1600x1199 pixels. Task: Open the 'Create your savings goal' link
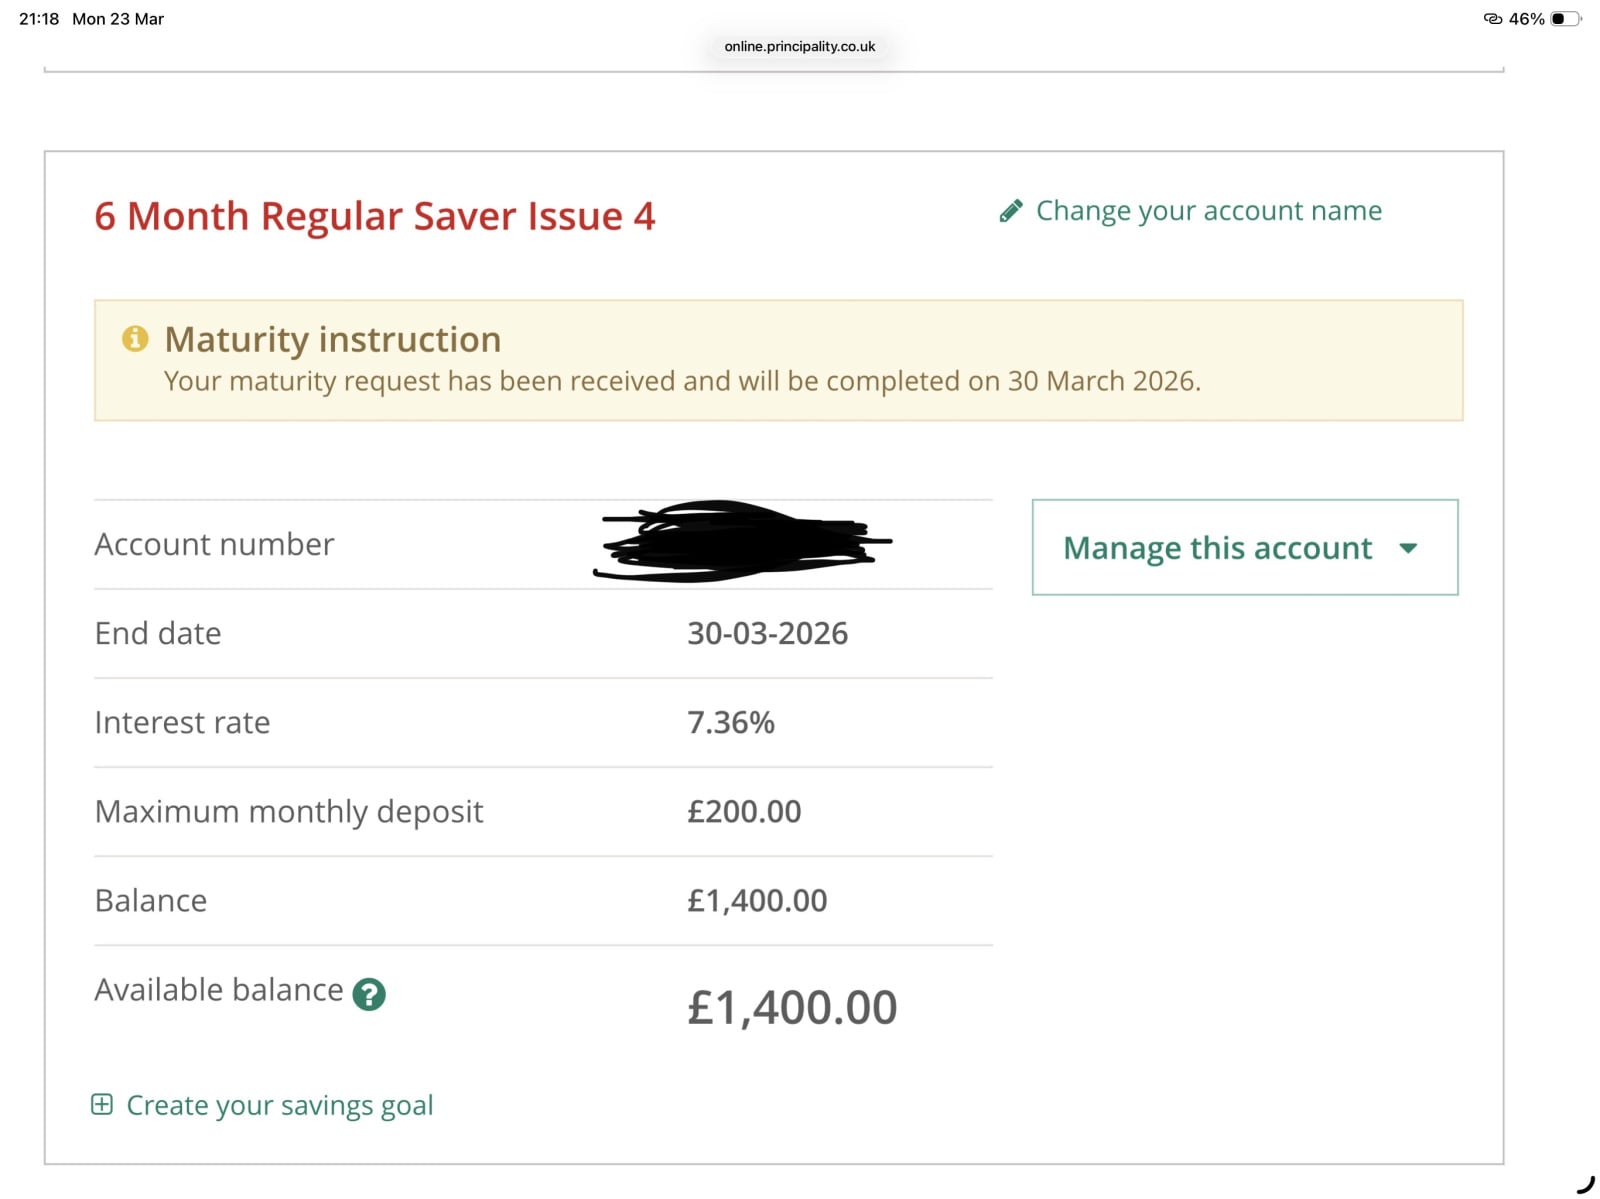tap(279, 1105)
